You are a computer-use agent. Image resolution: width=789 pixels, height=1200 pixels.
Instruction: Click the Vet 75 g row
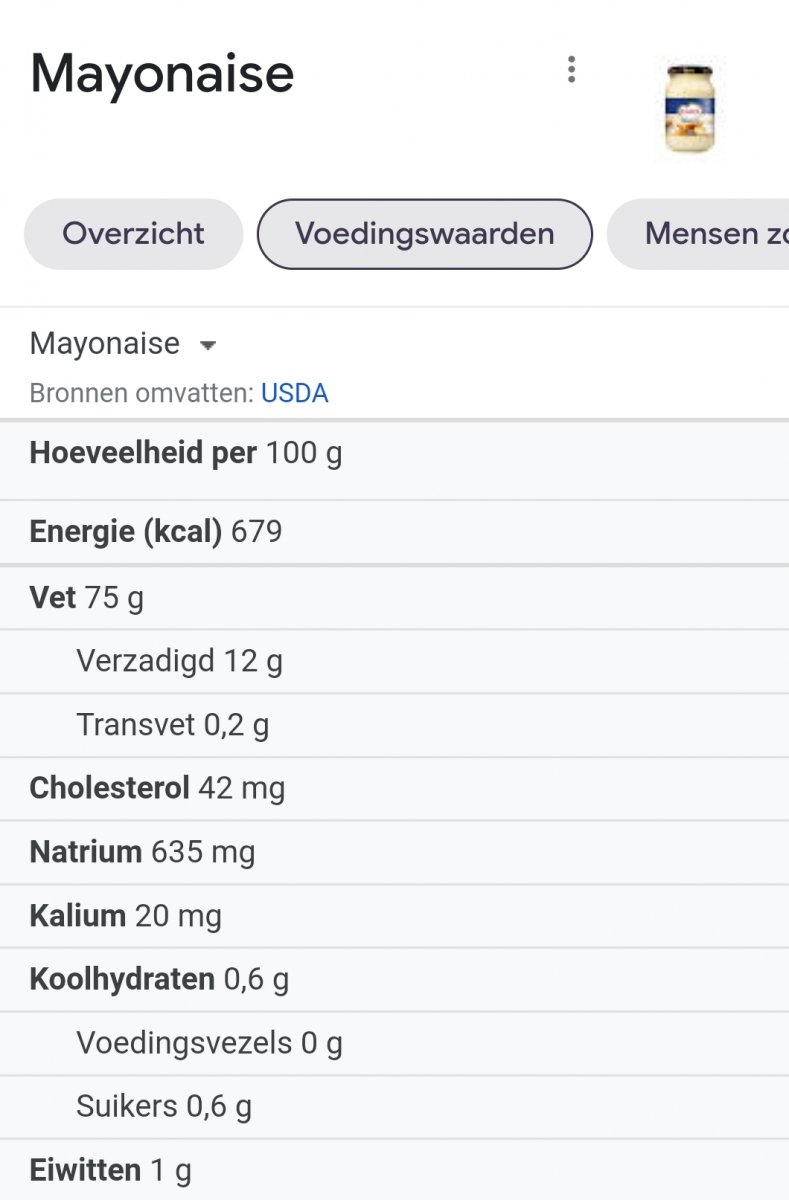[x=87, y=598]
